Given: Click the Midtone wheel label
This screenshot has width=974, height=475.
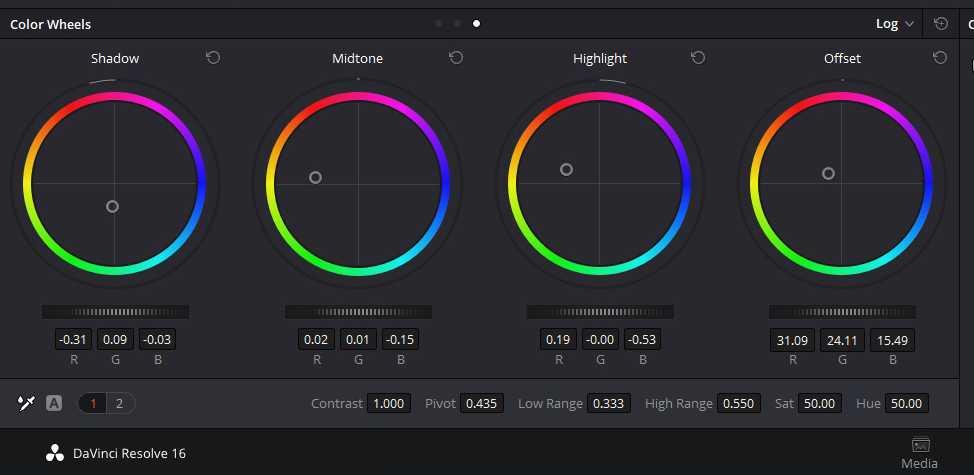Looking at the screenshot, I should (357, 58).
